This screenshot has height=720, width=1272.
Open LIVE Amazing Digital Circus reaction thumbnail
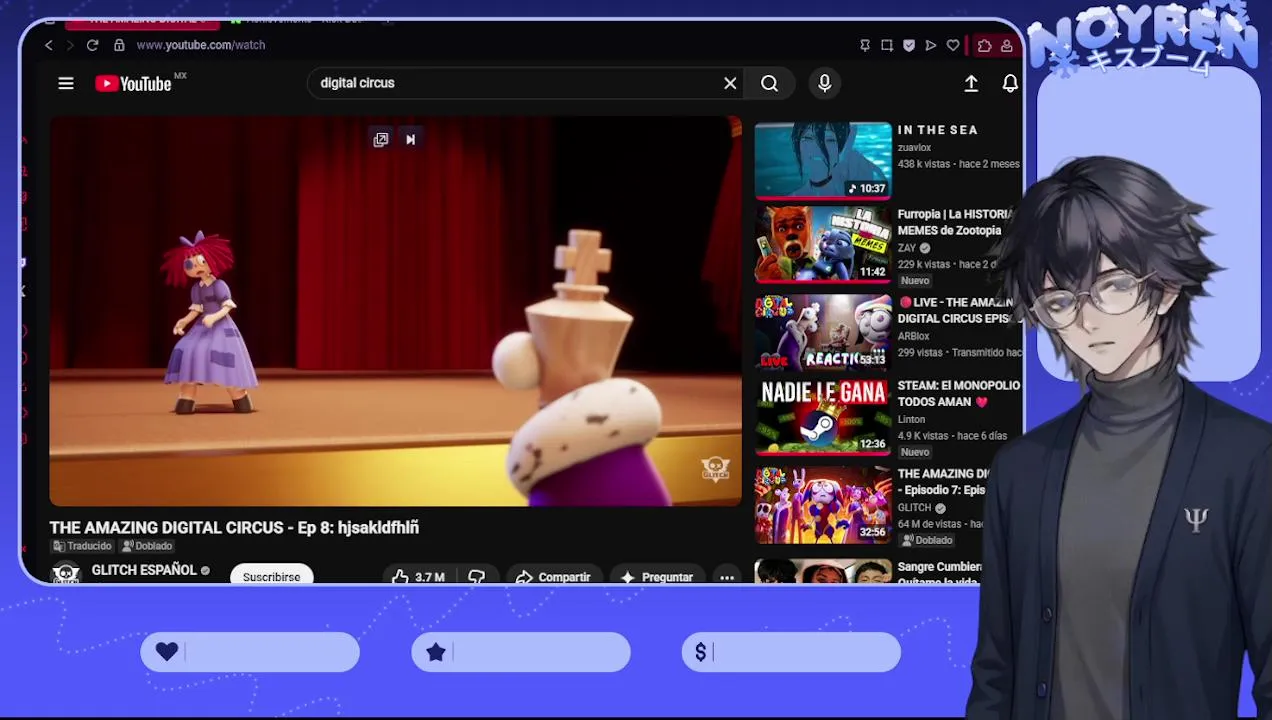click(823, 331)
